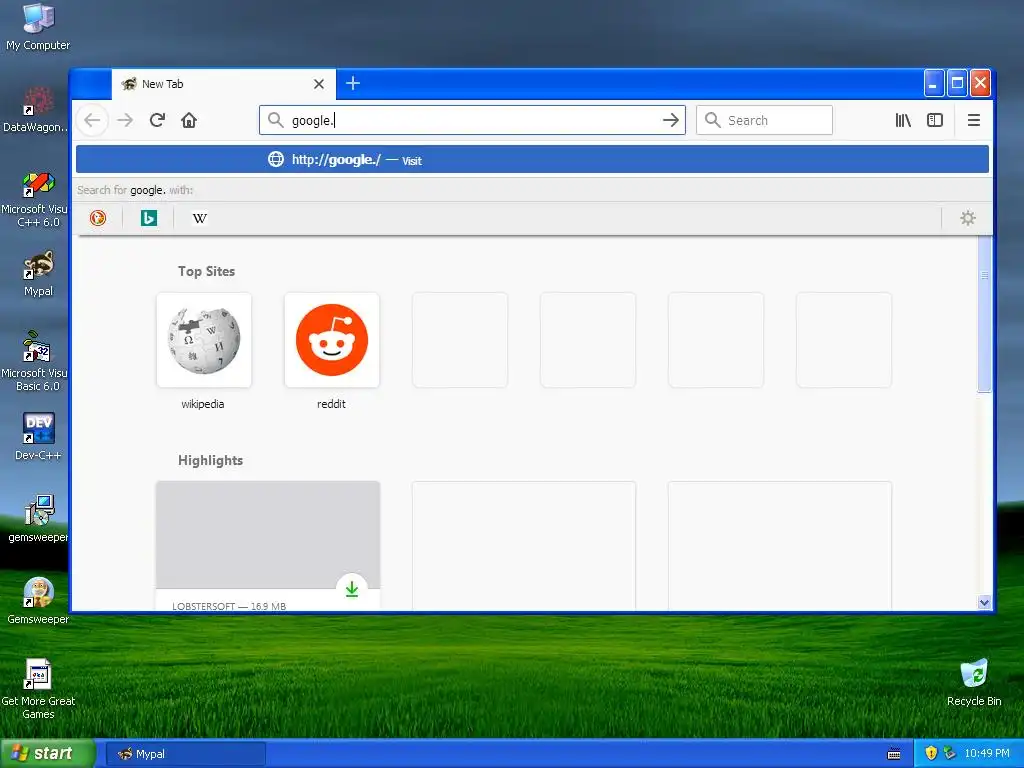This screenshot has width=1024, height=768.
Task: Select the Mypal desktop shortcut
Action: (38, 274)
